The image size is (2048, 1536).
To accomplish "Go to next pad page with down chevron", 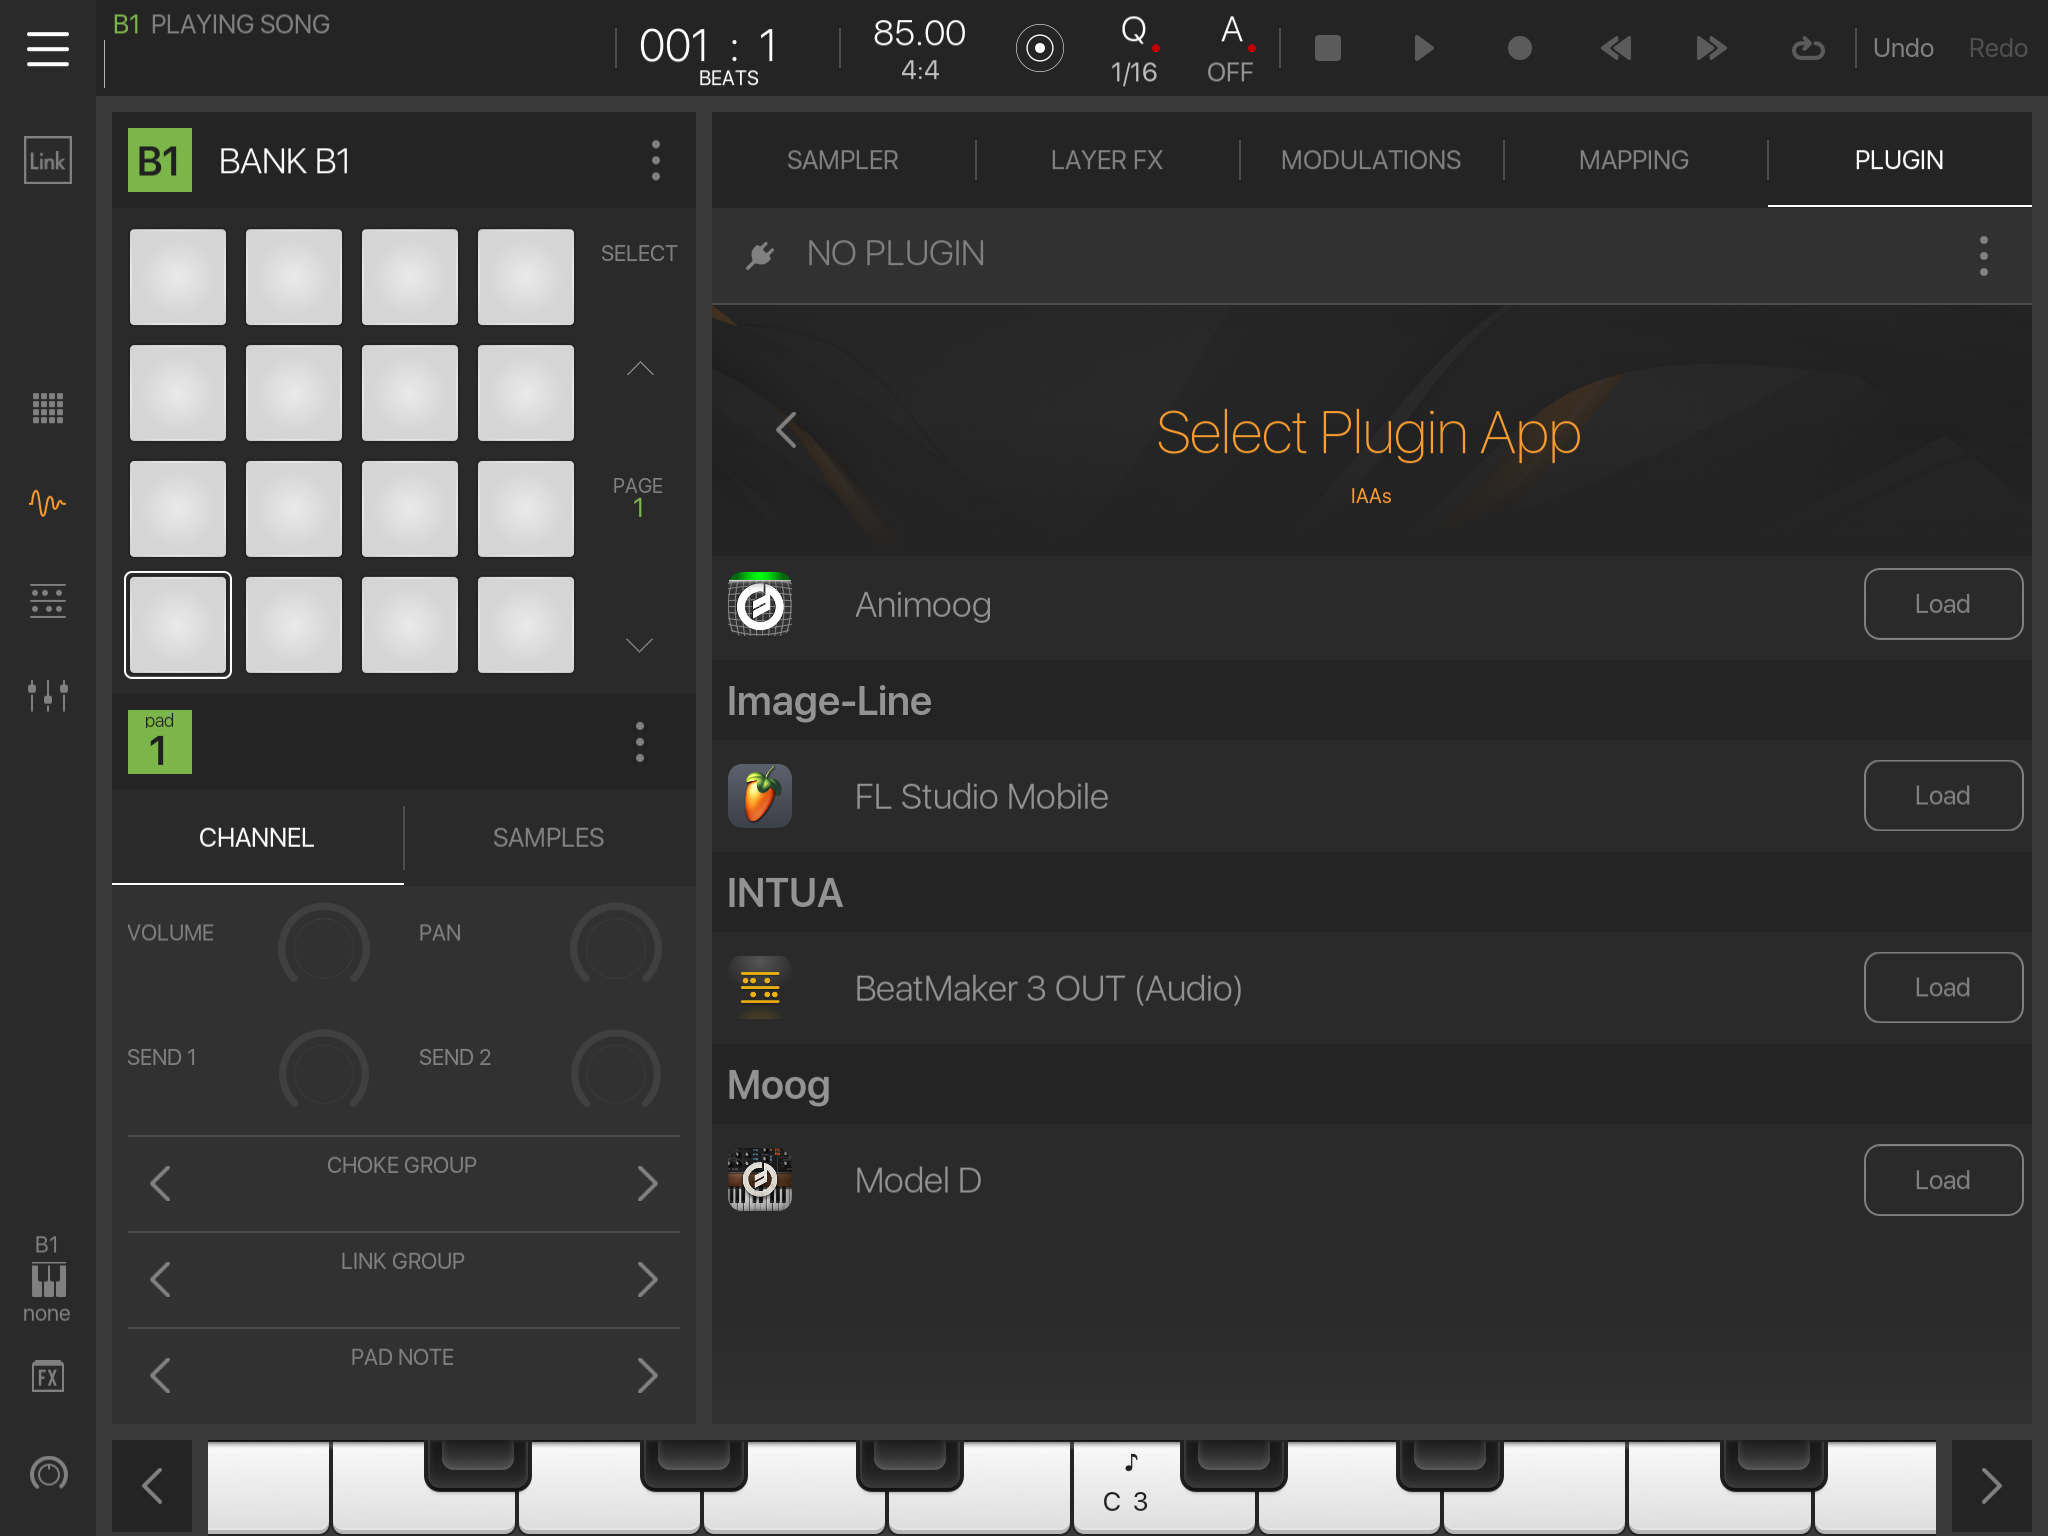I will pyautogui.click(x=640, y=645).
